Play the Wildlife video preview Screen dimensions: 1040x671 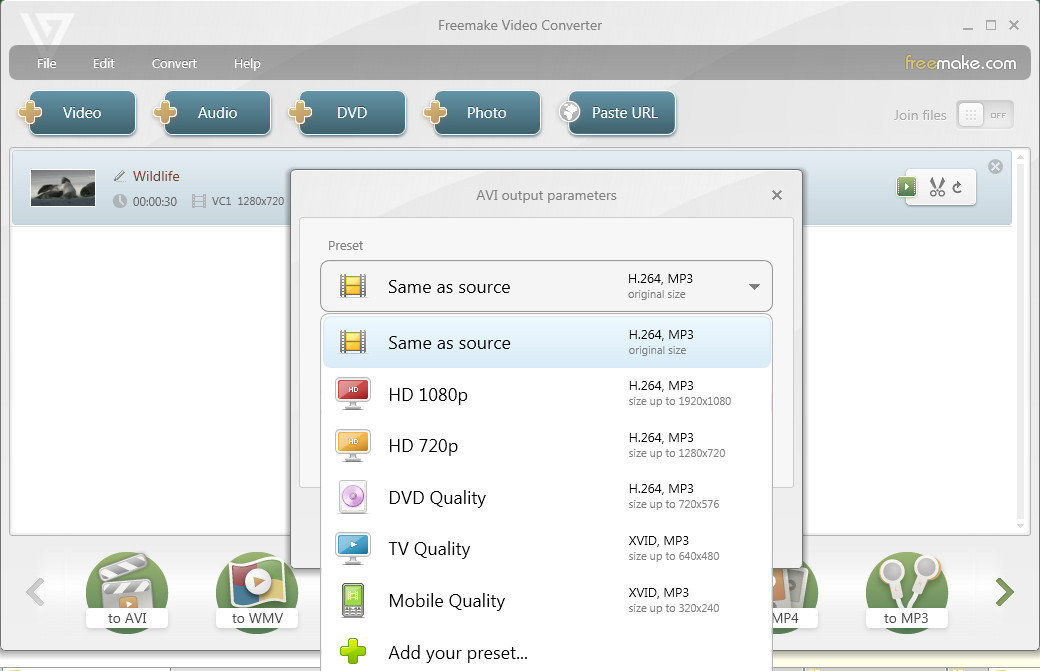[x=906, y=187]
